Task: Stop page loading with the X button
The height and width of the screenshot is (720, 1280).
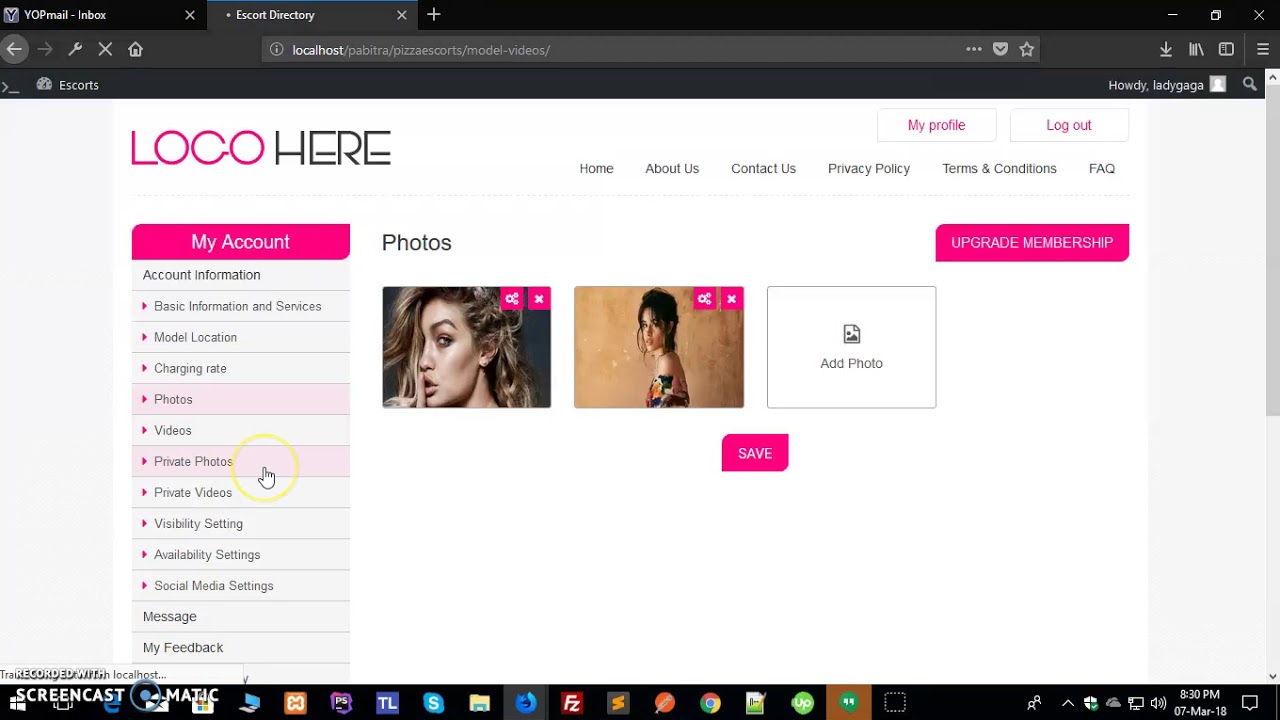Action: tap(105, 49)
